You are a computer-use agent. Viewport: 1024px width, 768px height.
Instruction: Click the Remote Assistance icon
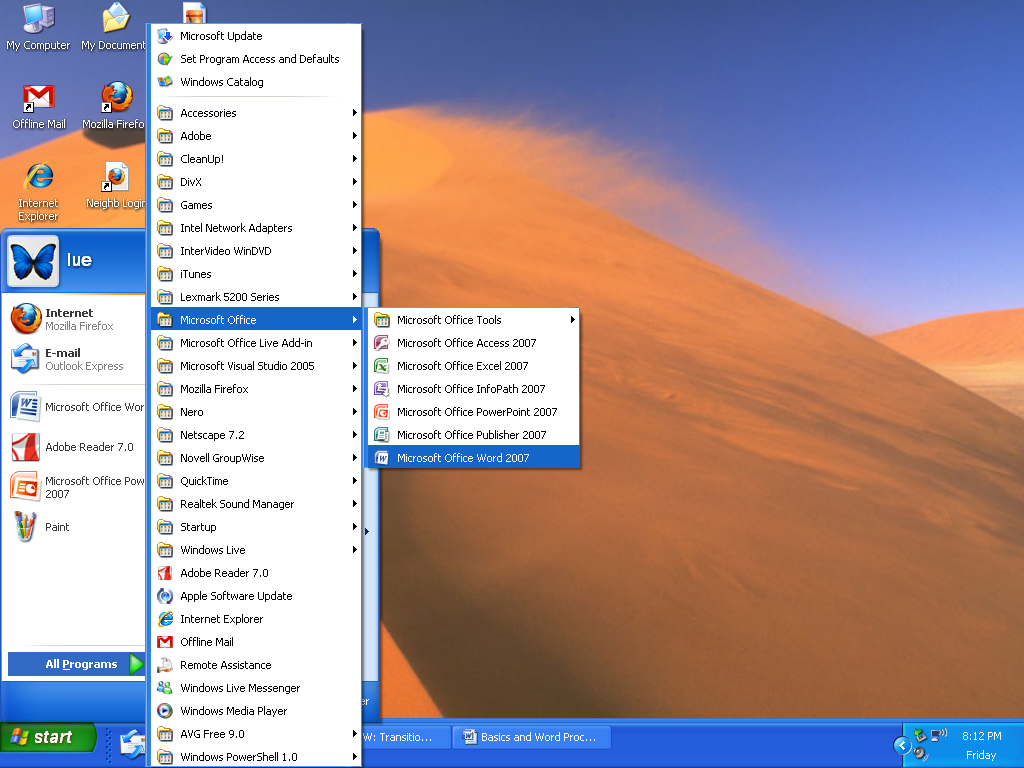(165, 665)
